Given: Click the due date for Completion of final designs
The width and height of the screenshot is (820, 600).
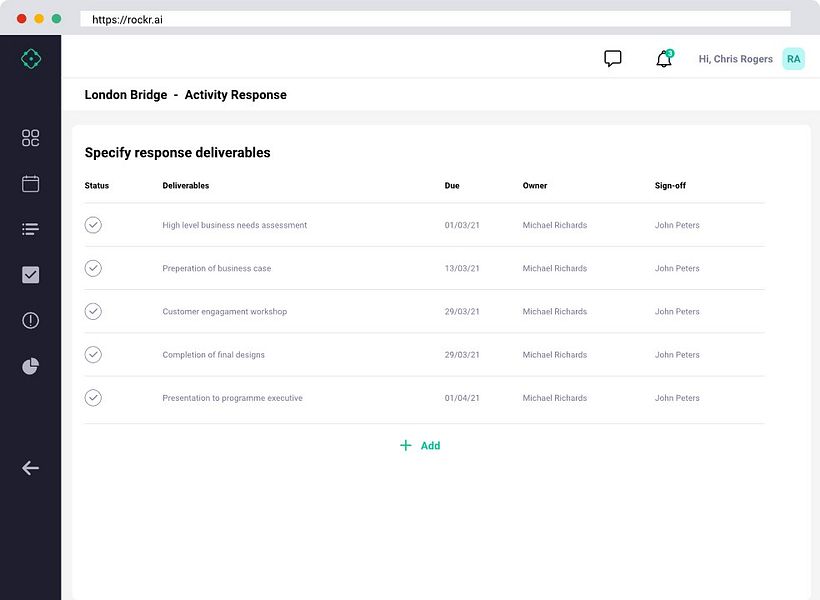Looking at the screenshot, I should coord(462,355).
